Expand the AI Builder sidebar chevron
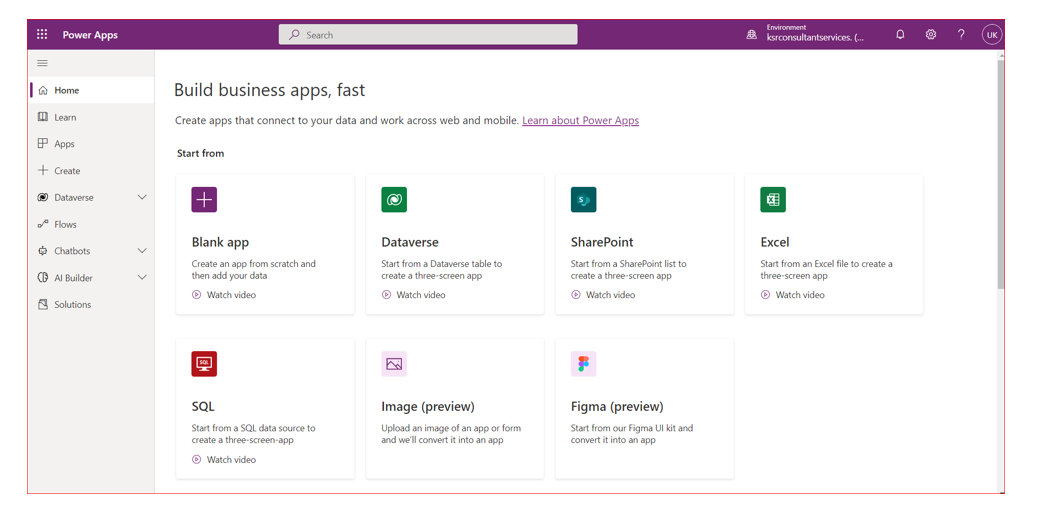 tap(142, 277)
